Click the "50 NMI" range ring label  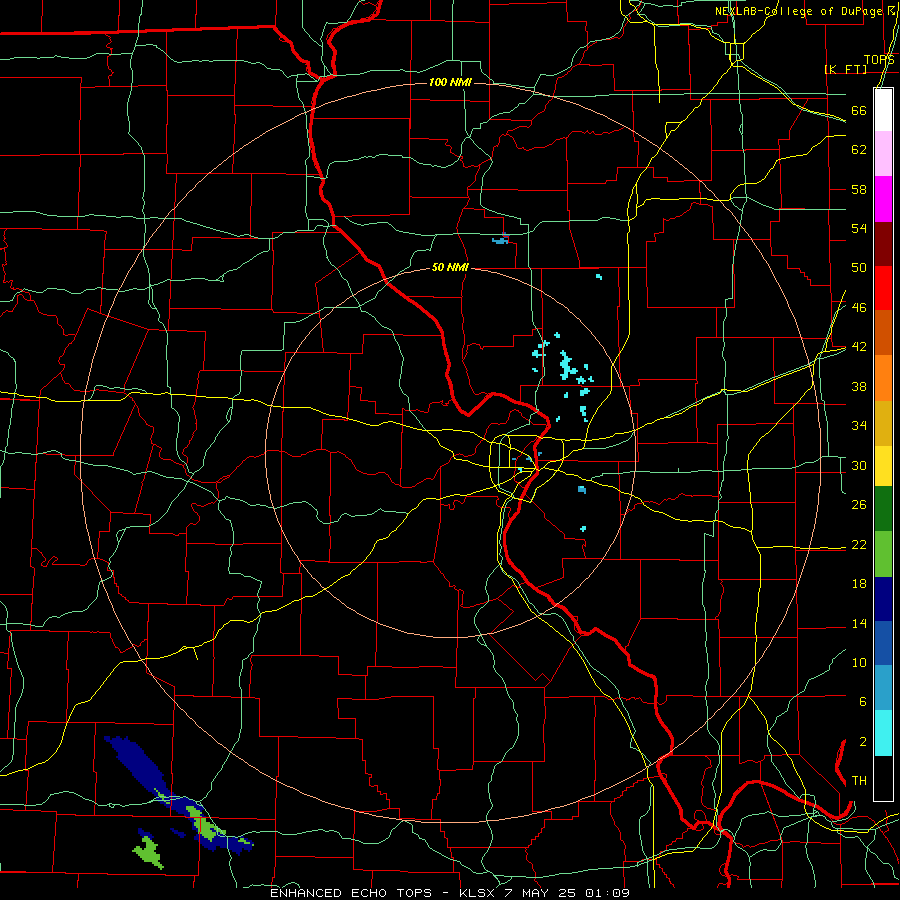tap(450, 267)
